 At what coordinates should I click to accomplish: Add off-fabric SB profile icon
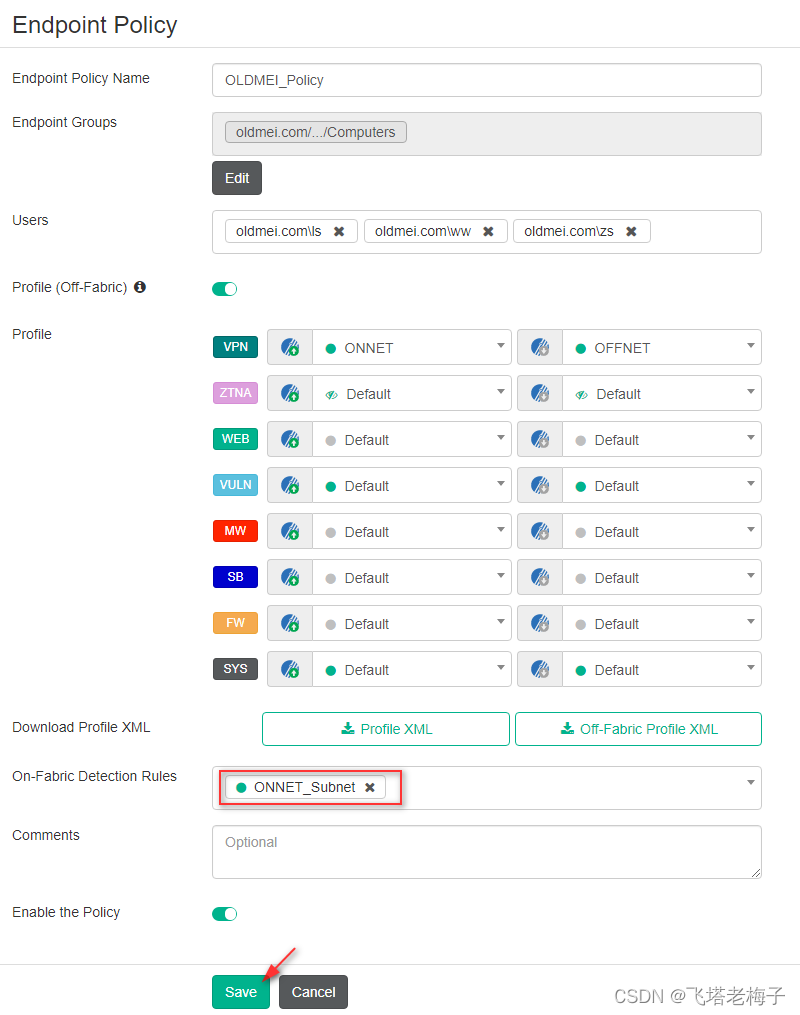(540, 577)
